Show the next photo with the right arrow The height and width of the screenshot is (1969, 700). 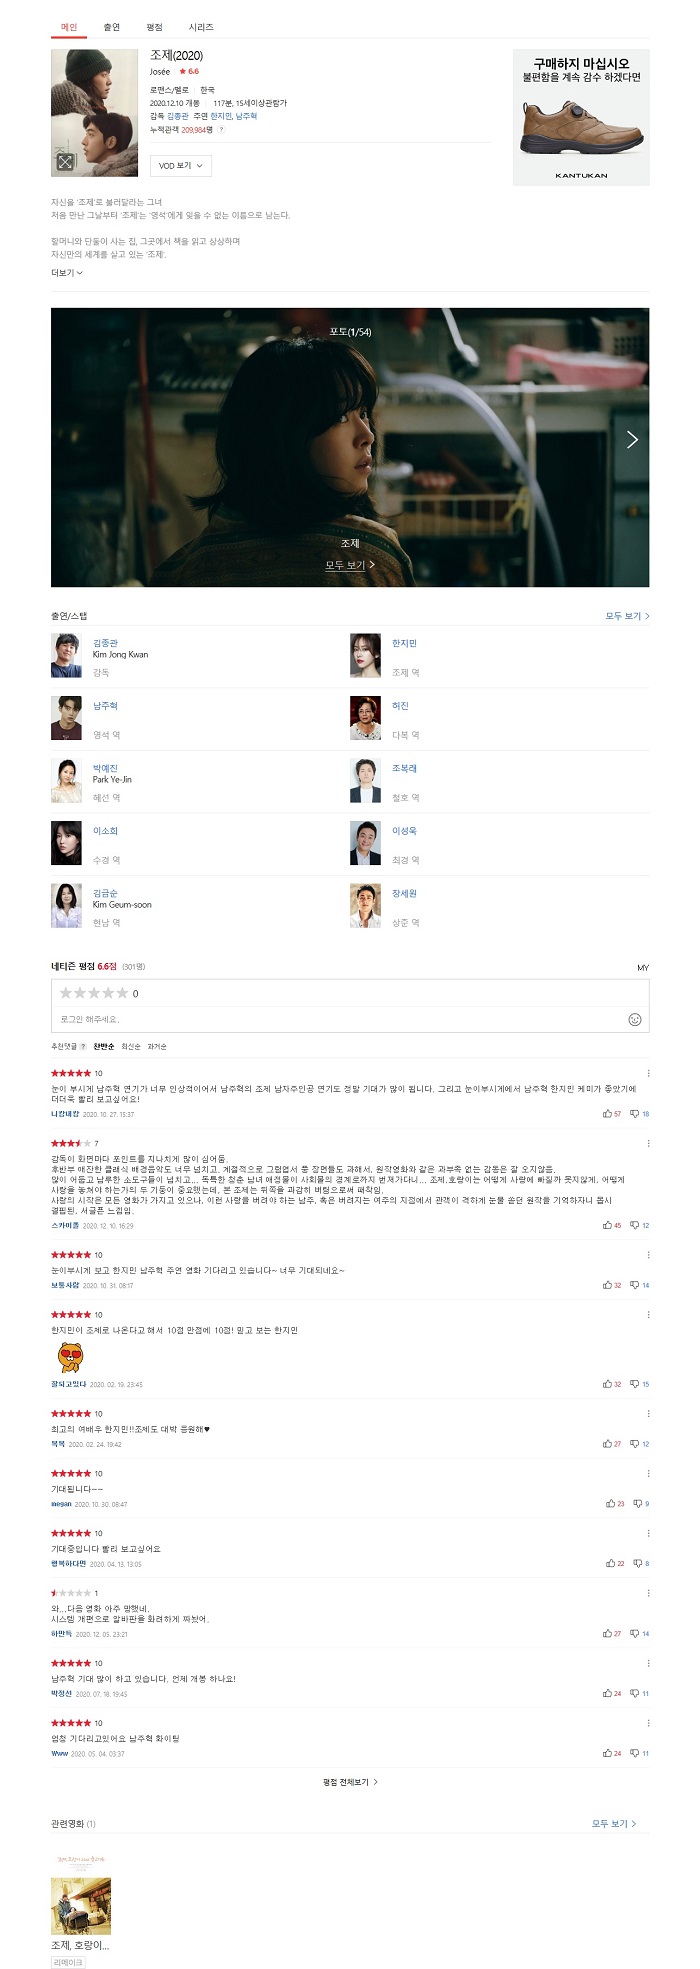632,439
